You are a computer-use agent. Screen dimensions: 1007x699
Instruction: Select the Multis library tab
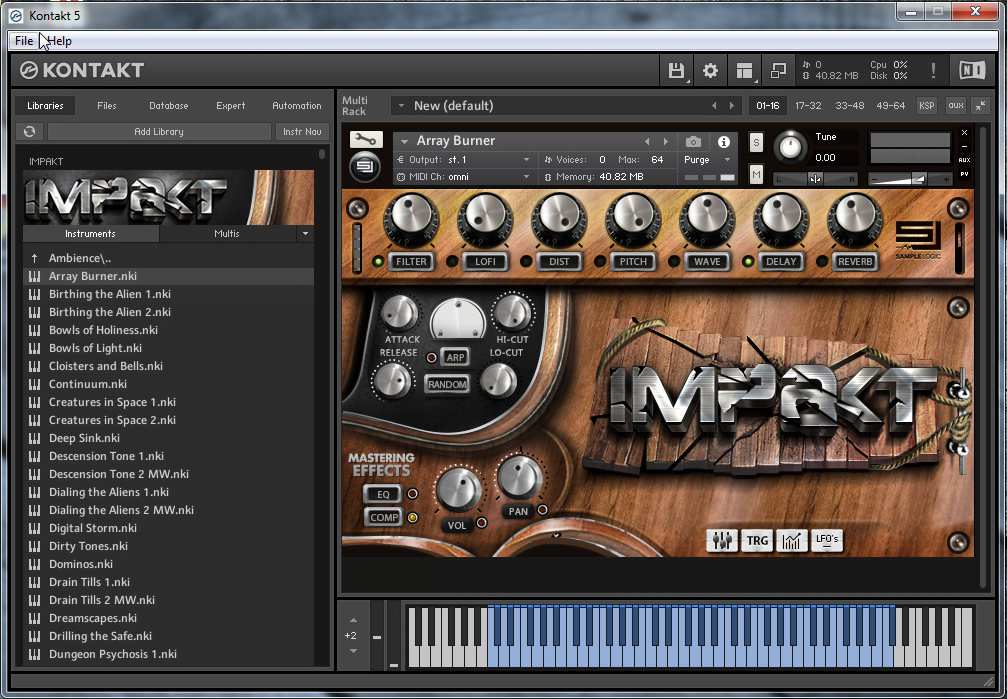tap(227, 234)
